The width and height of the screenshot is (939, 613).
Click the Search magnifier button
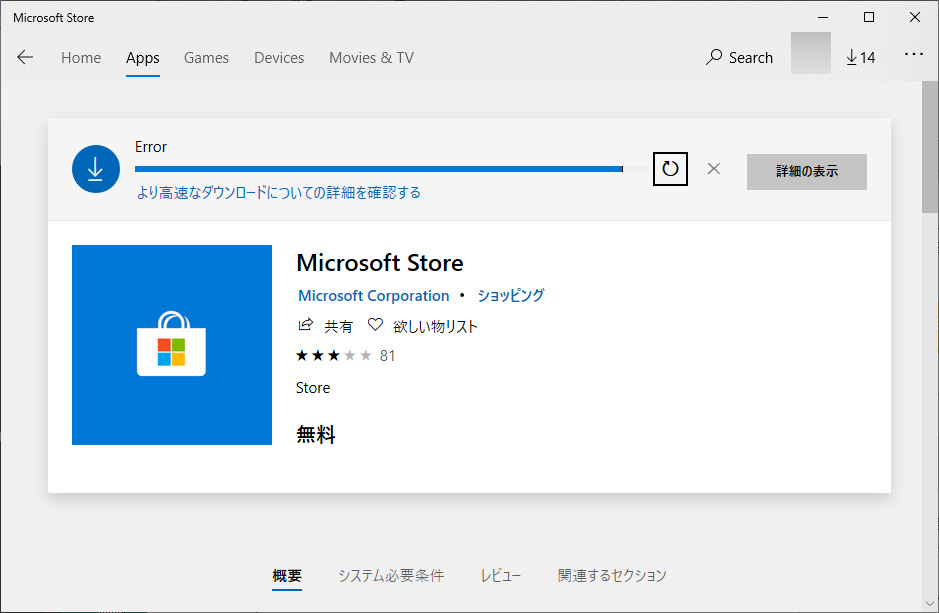point(739,57)
